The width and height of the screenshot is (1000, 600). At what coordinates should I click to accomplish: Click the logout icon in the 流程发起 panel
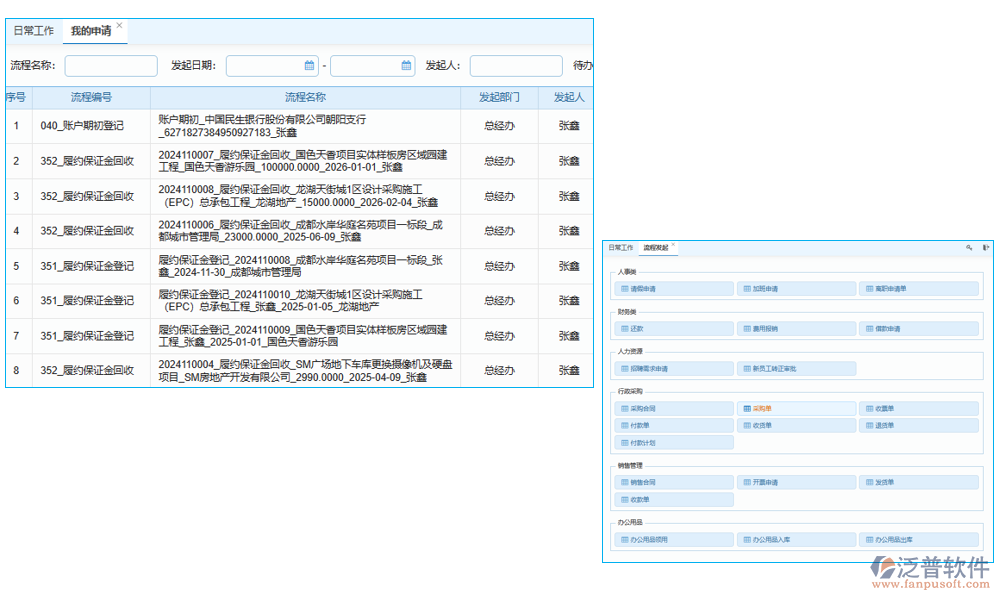click(x=986, y=247)
